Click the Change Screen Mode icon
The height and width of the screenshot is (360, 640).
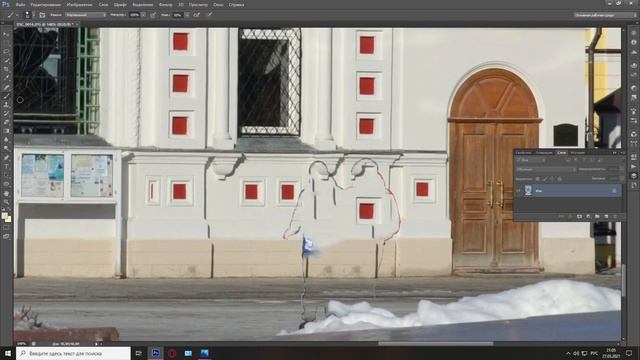pyautogui.click(x=6, y=236)
